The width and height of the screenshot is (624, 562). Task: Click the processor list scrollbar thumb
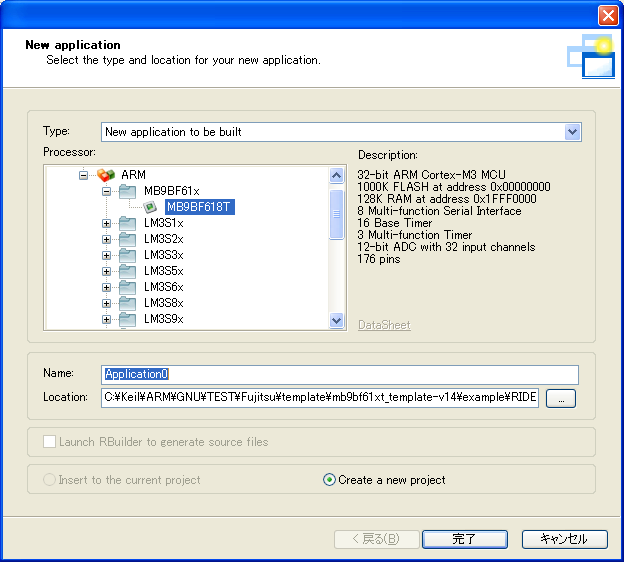(x=336, y=214)
